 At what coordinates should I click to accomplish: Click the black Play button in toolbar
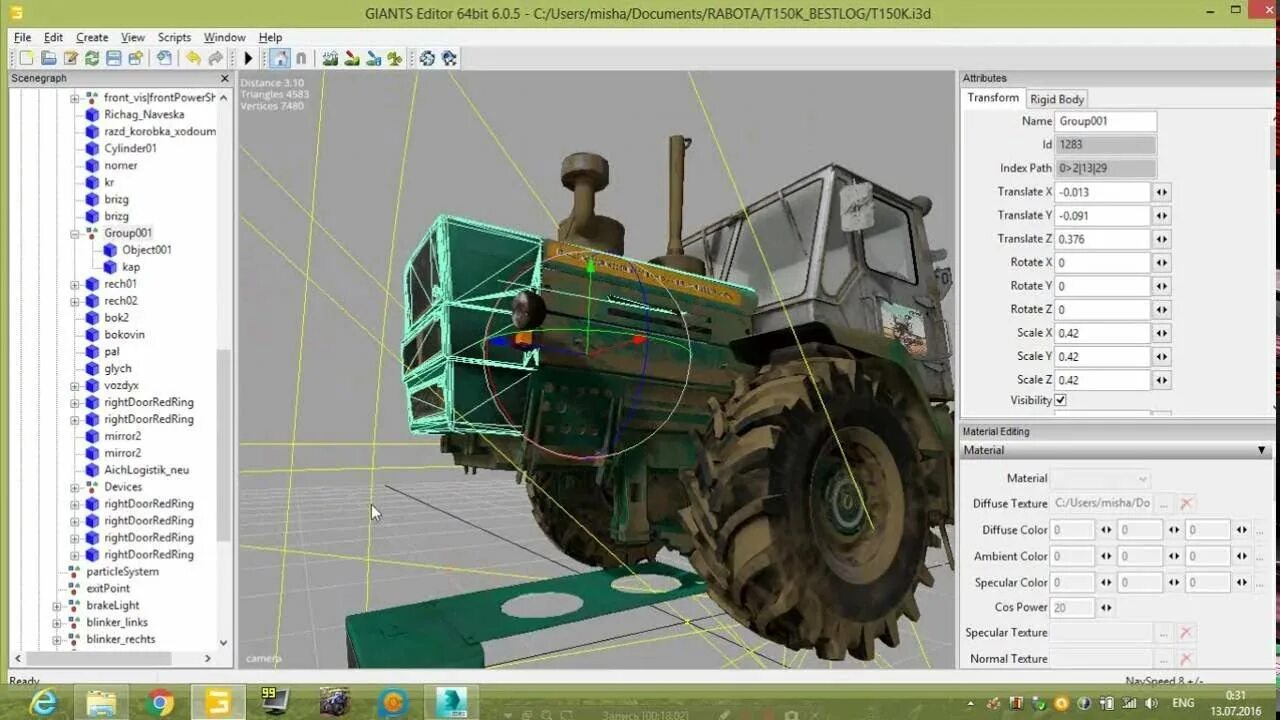[249, 59]
